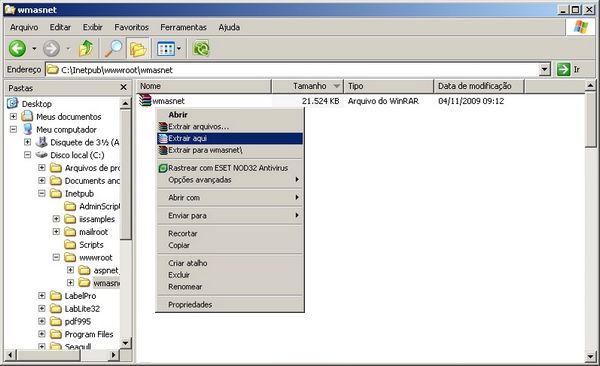This screenshot has width=600, height=366.
Task: Choose Recortar in context menu
Action: point(230,233)
